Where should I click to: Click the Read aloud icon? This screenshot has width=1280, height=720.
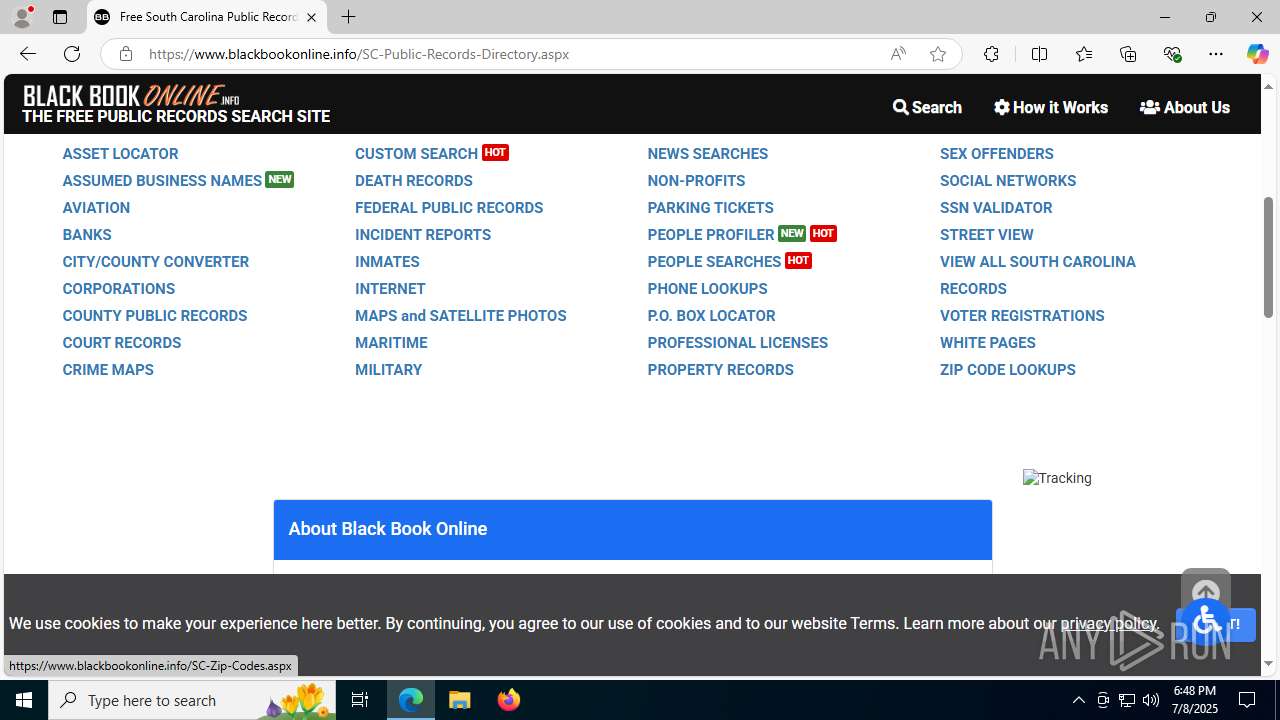point(898,54)
